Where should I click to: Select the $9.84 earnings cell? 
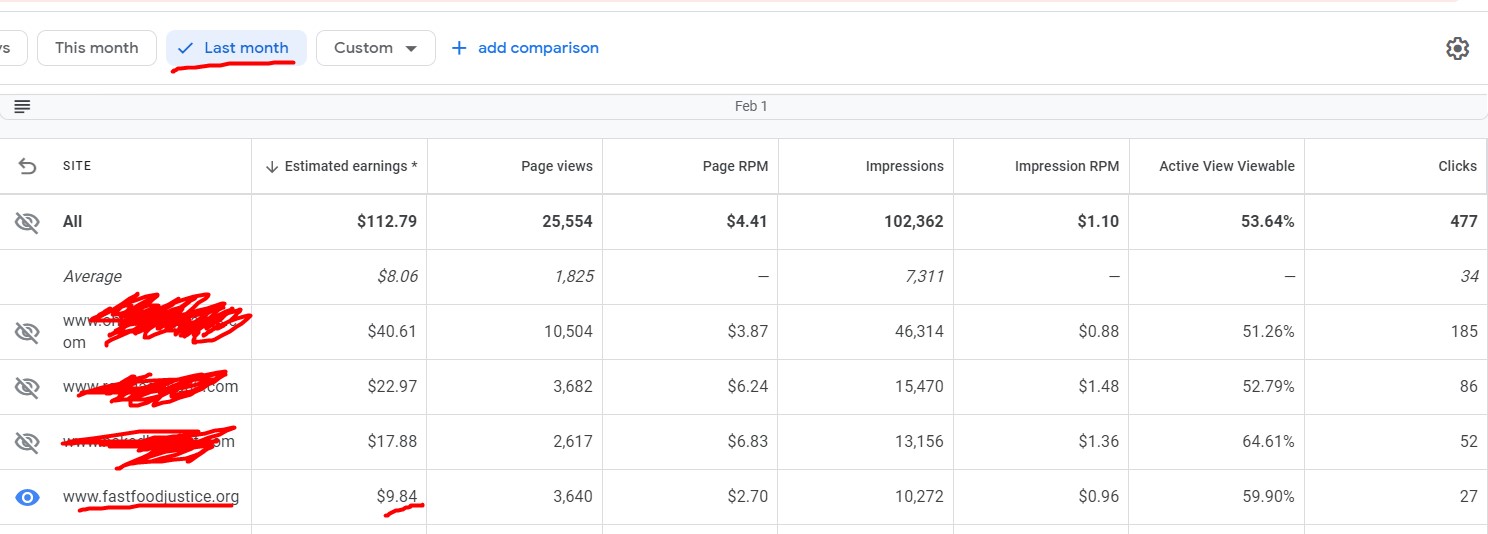tap(397, 496)
